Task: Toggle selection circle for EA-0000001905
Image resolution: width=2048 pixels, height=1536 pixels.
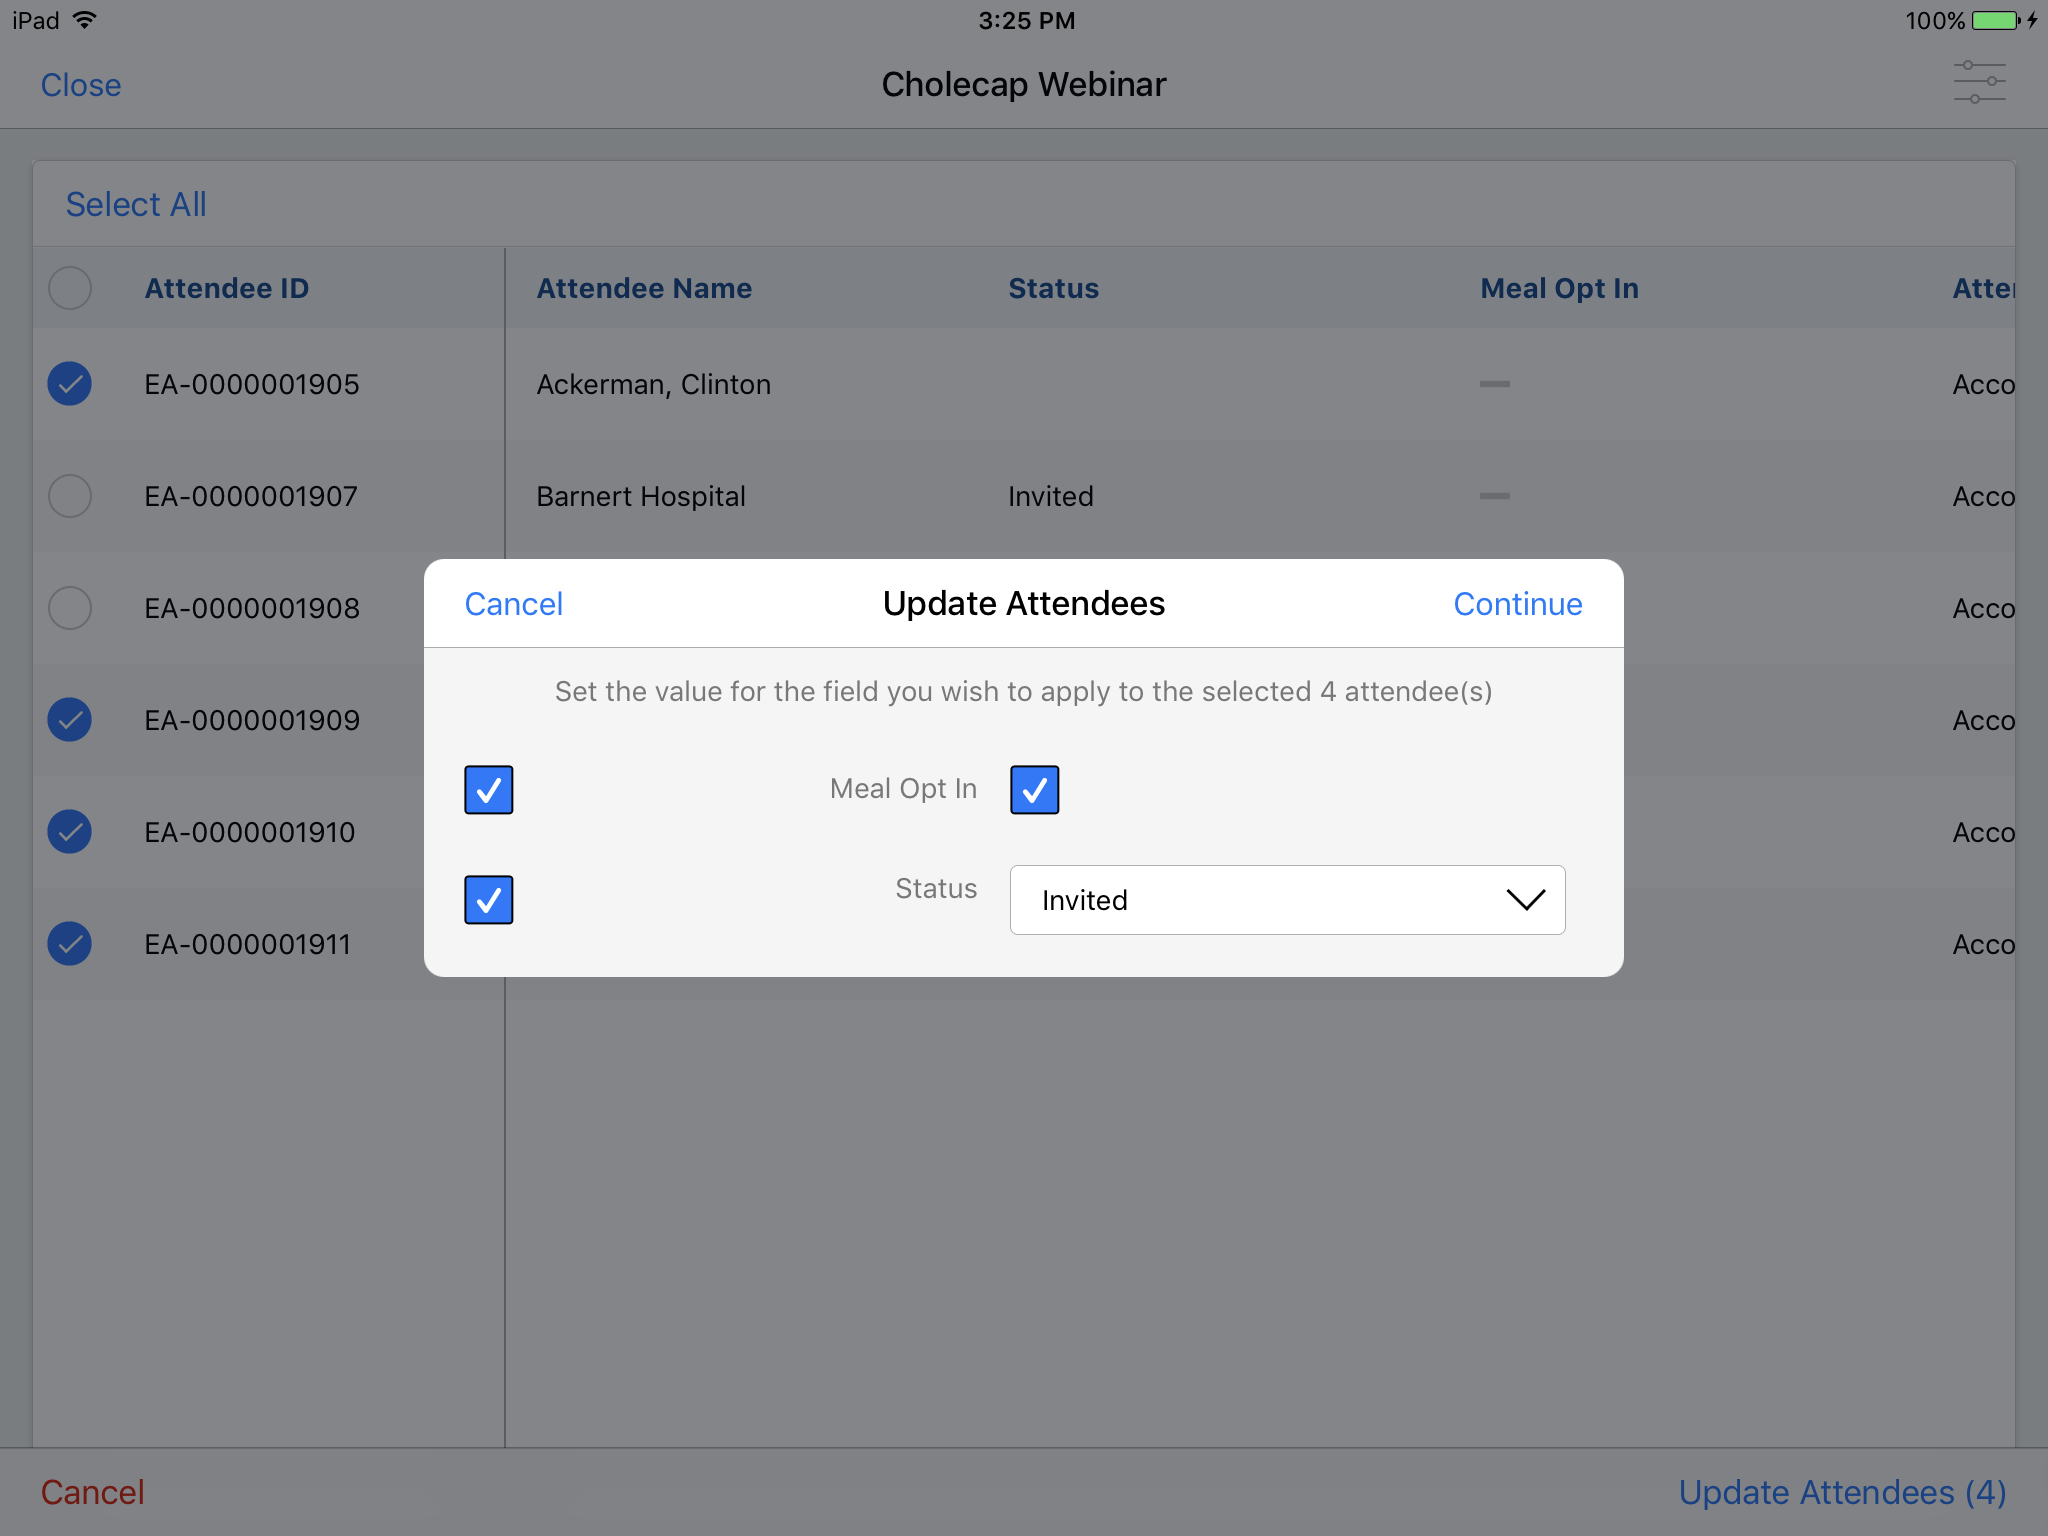Action: (70, 384)
